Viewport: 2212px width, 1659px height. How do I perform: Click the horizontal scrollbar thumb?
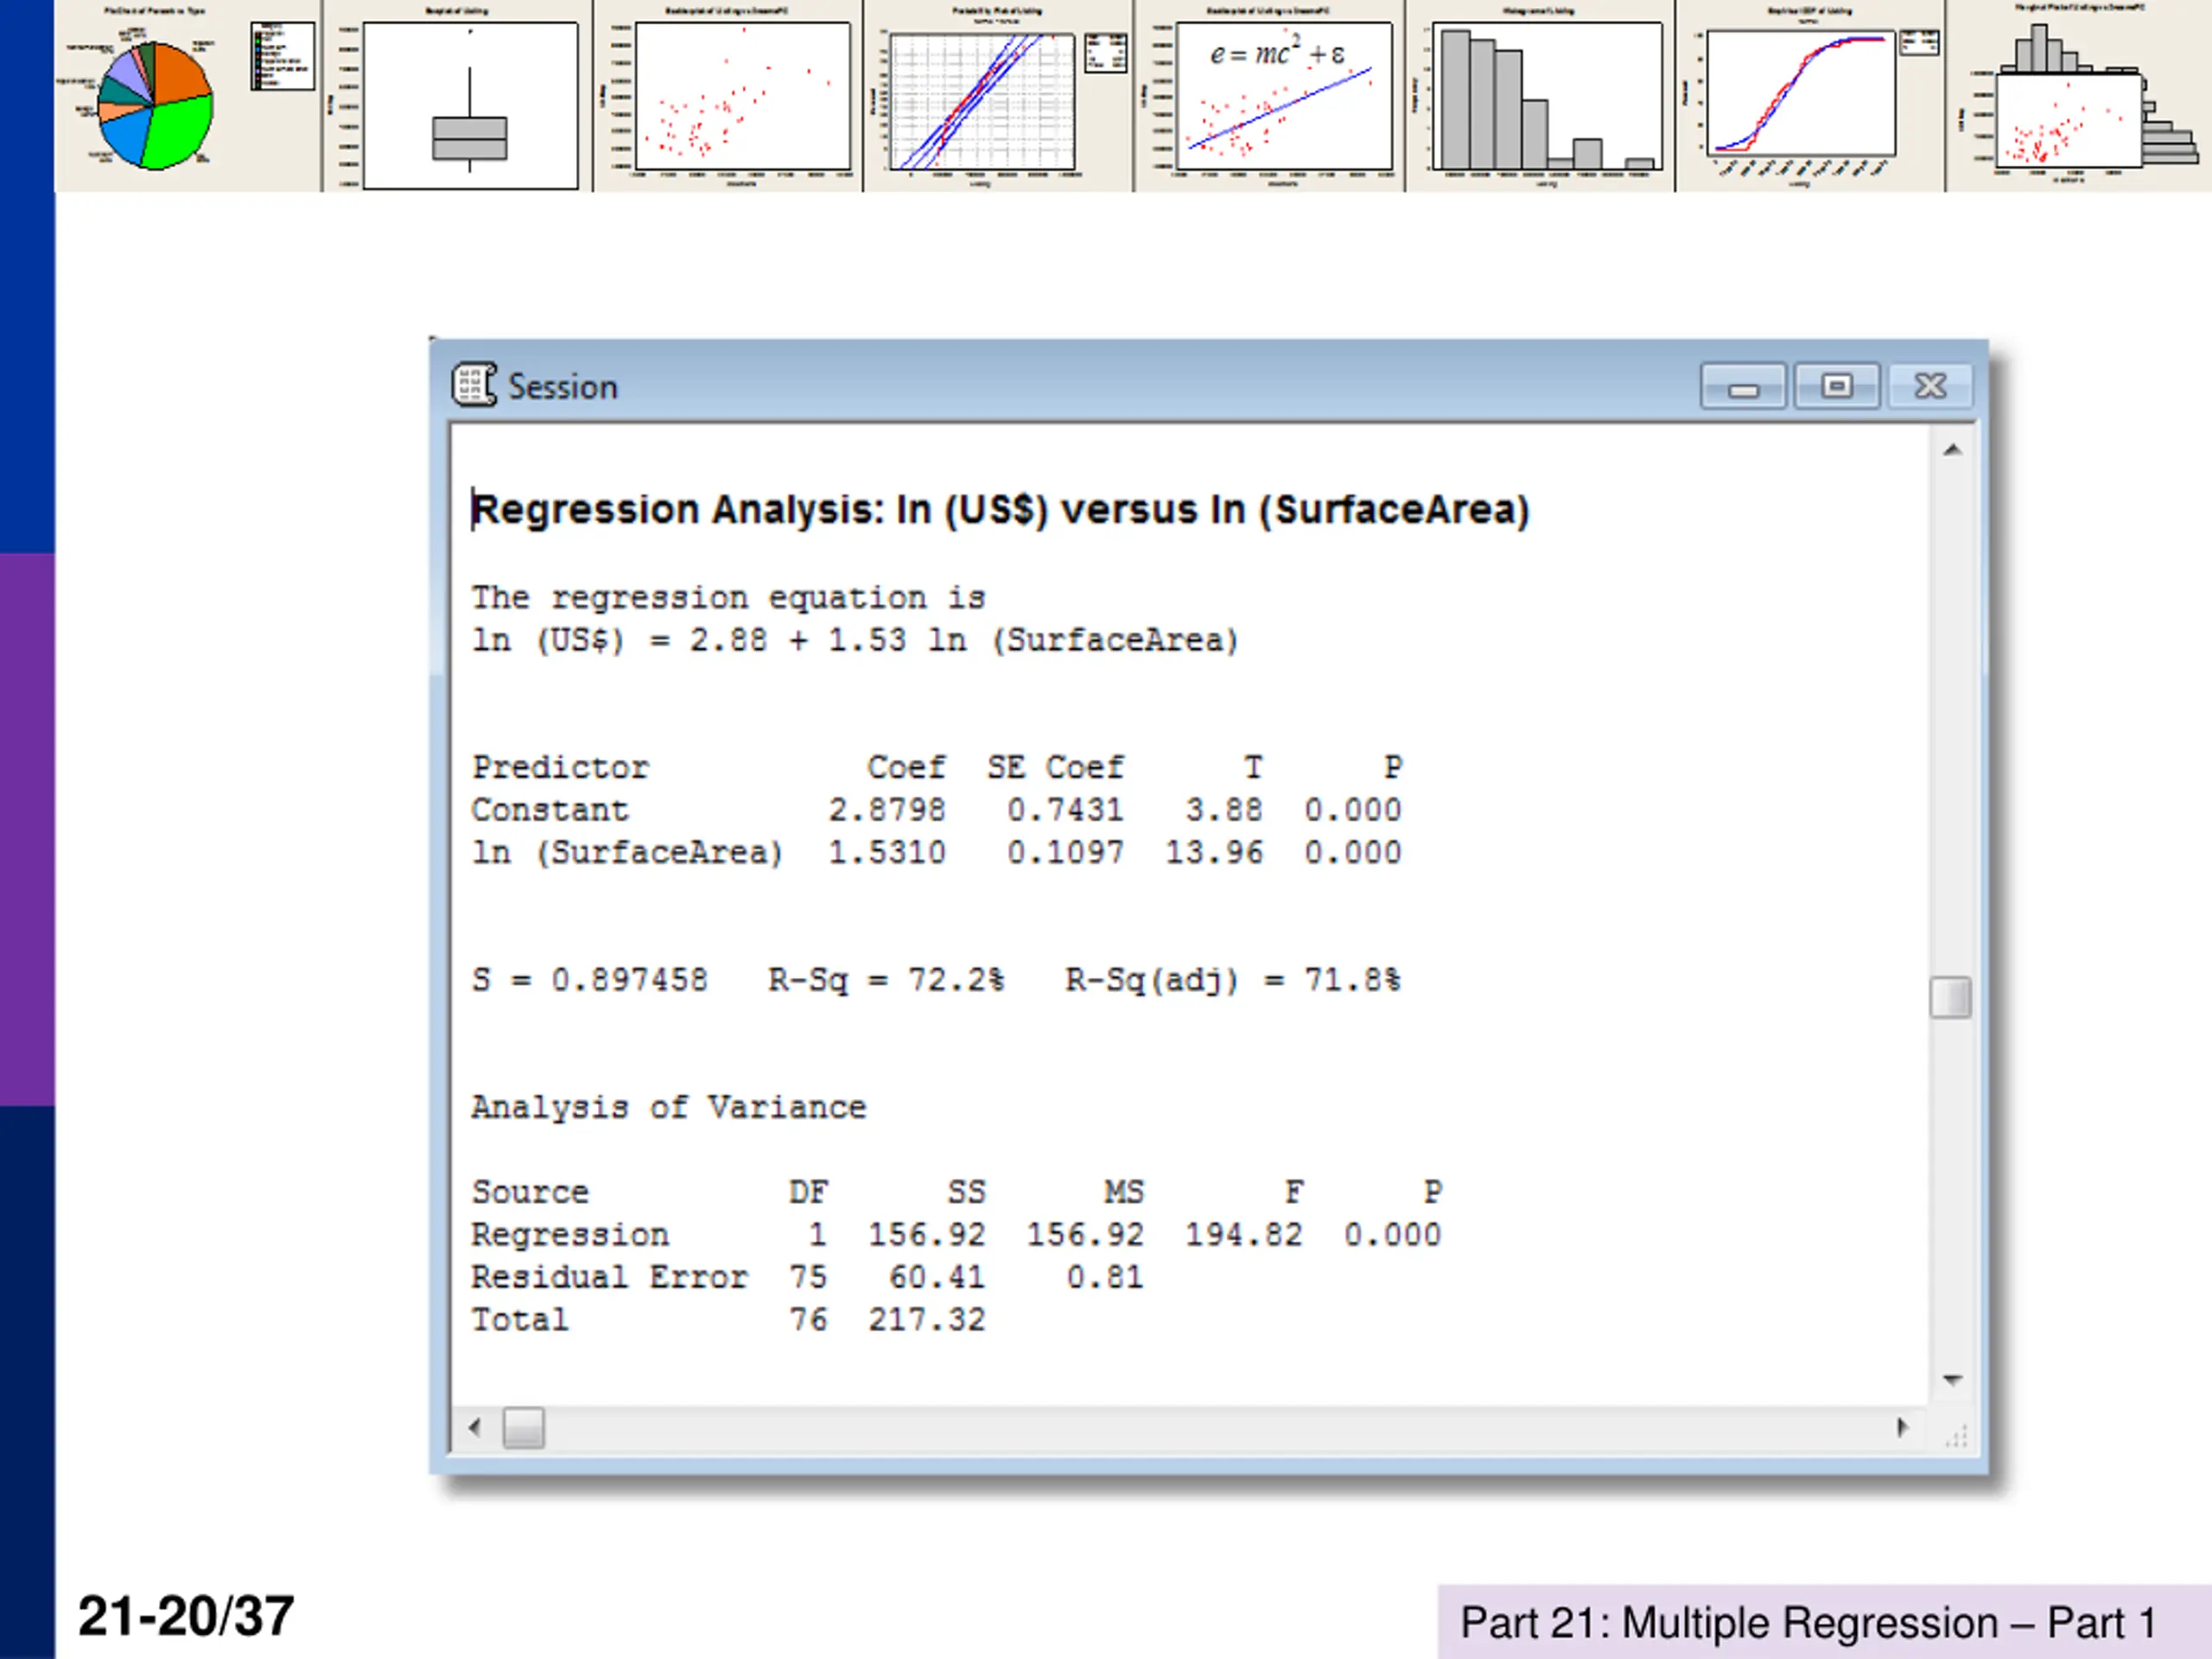pos(523,1428)
